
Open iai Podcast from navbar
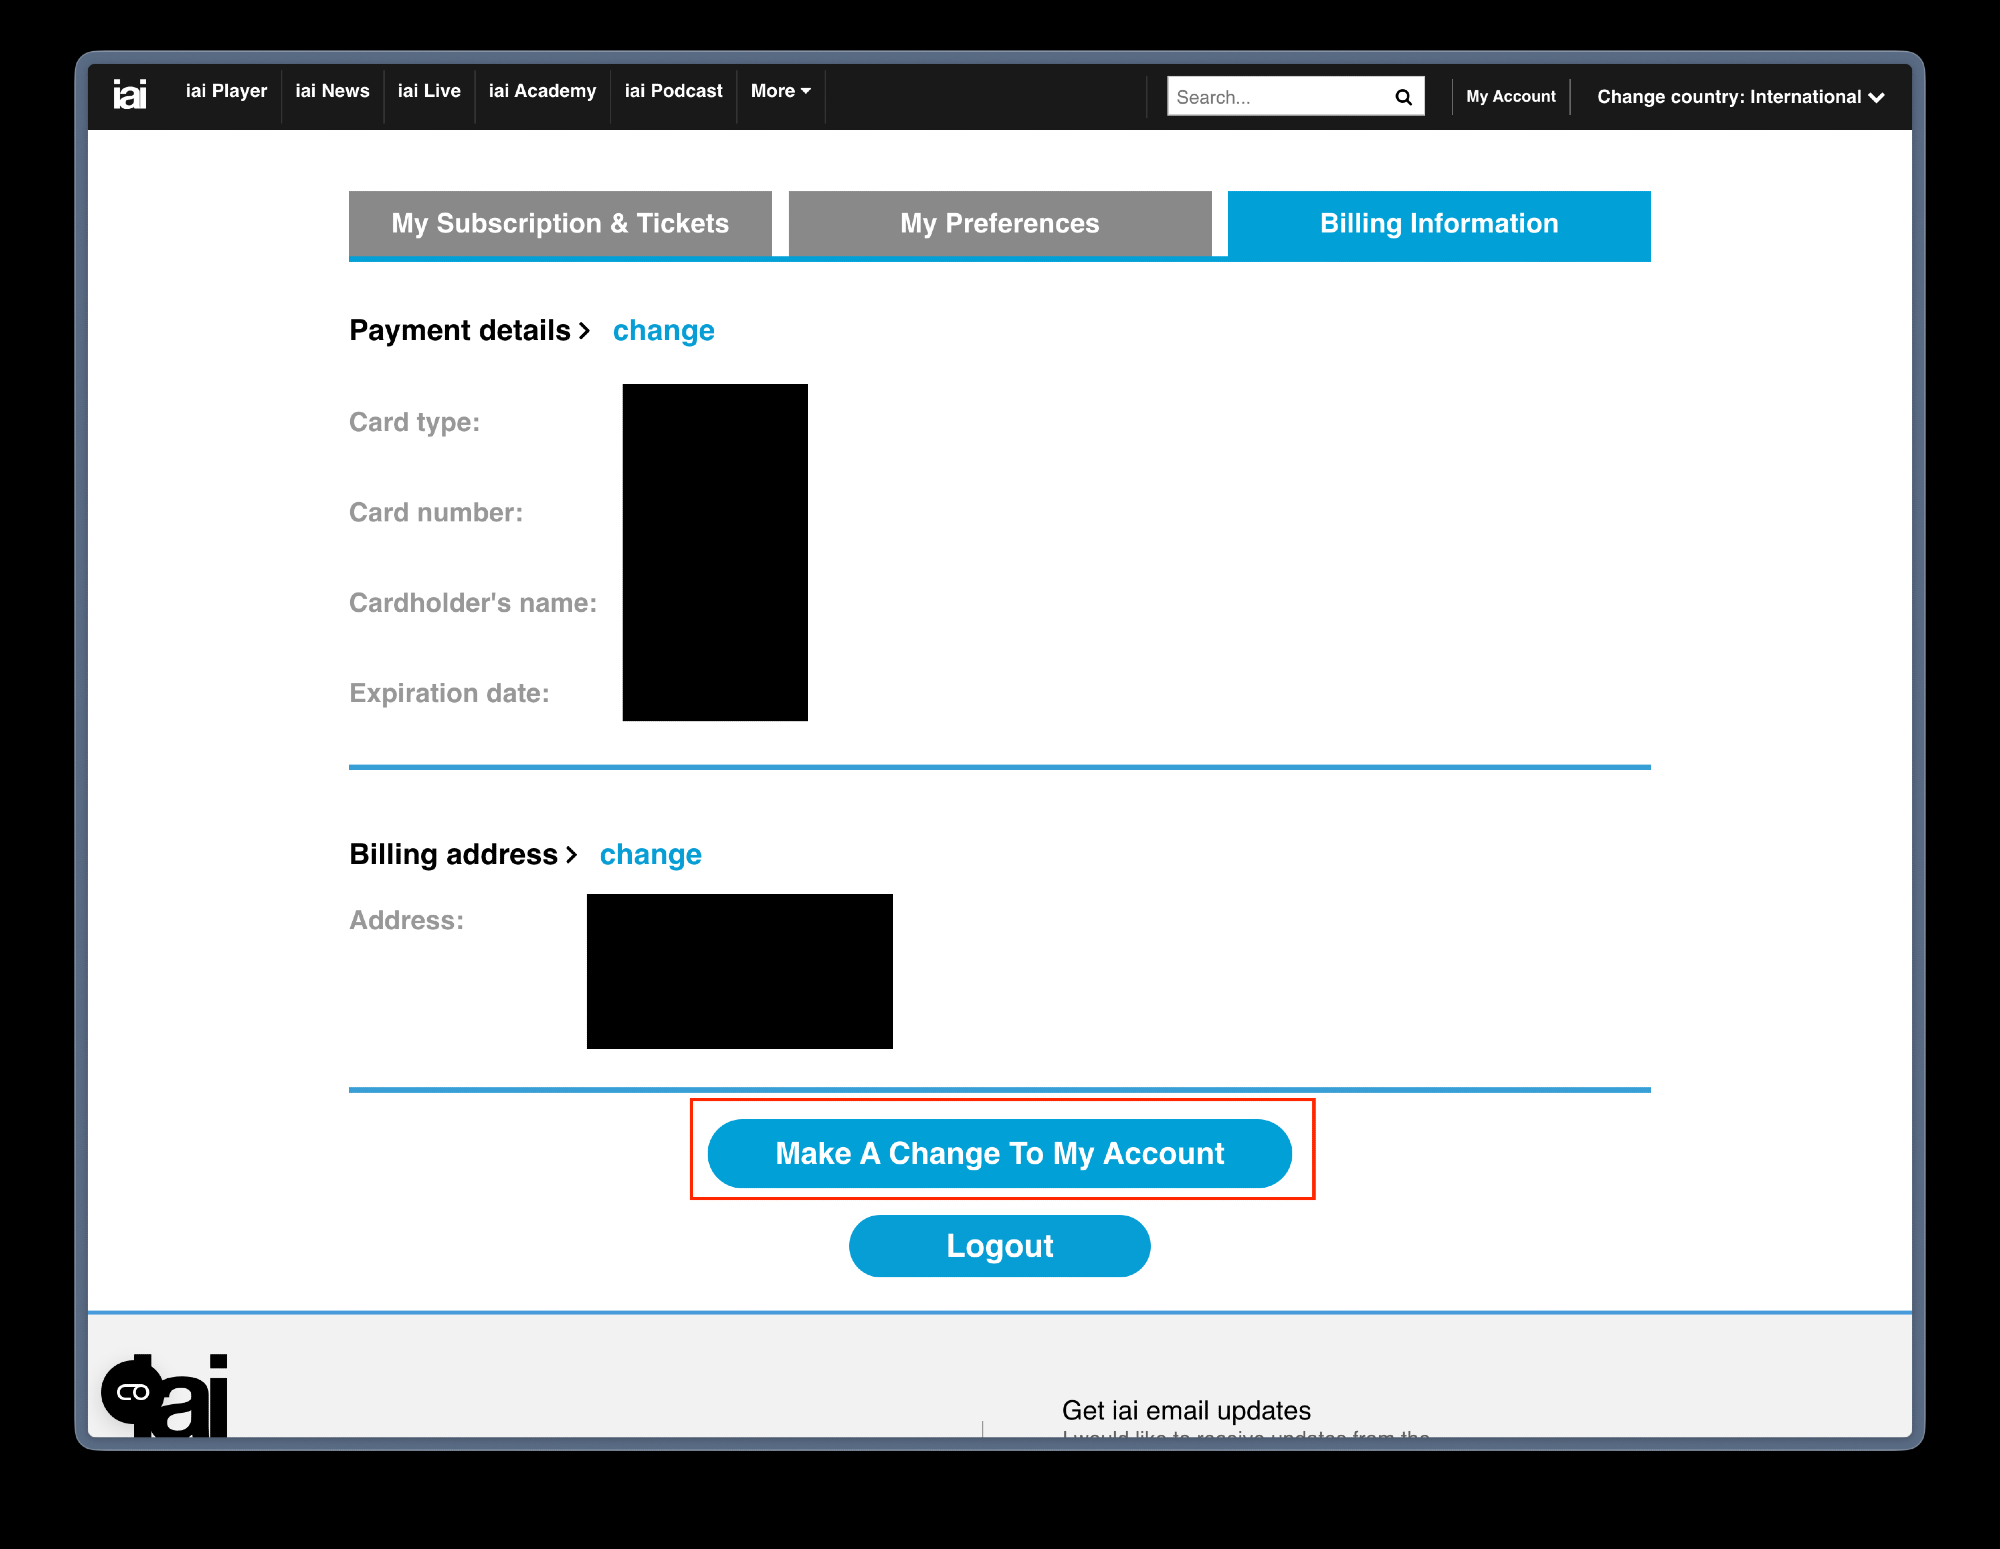tap(673, 91)
